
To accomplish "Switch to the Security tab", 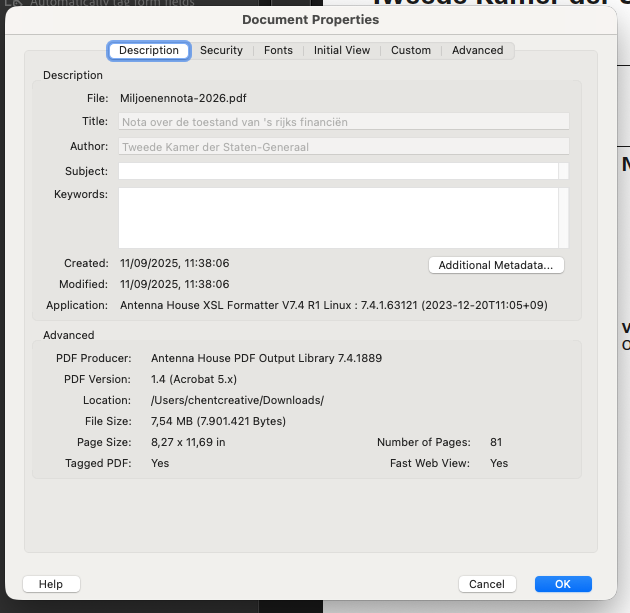I will click(x=221, y=50).
